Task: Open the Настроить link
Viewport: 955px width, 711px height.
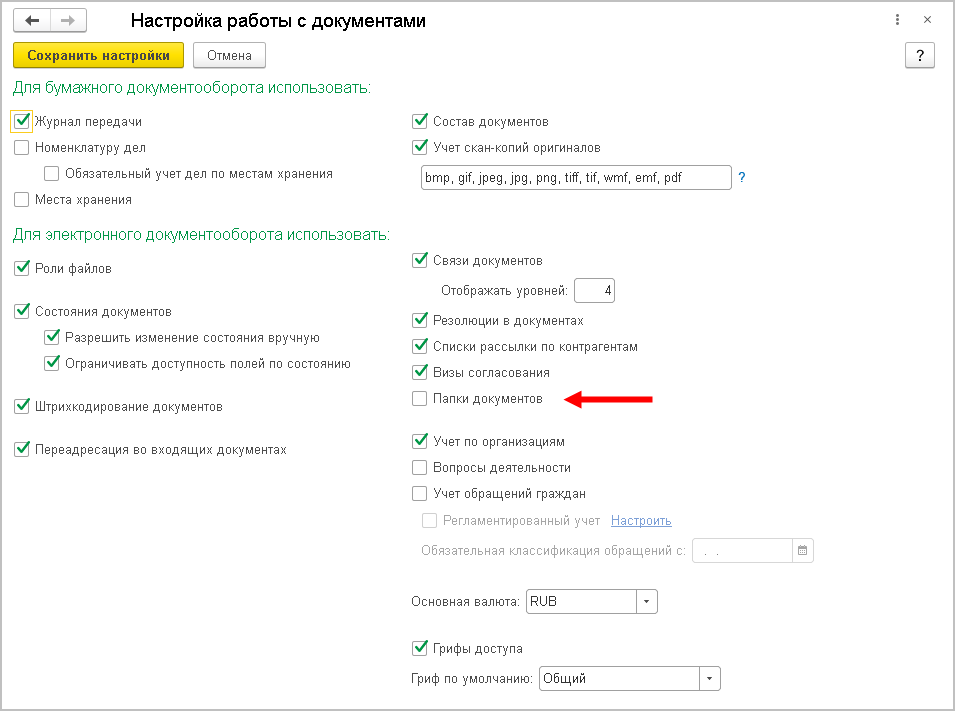Action: (x=641, y=521)
